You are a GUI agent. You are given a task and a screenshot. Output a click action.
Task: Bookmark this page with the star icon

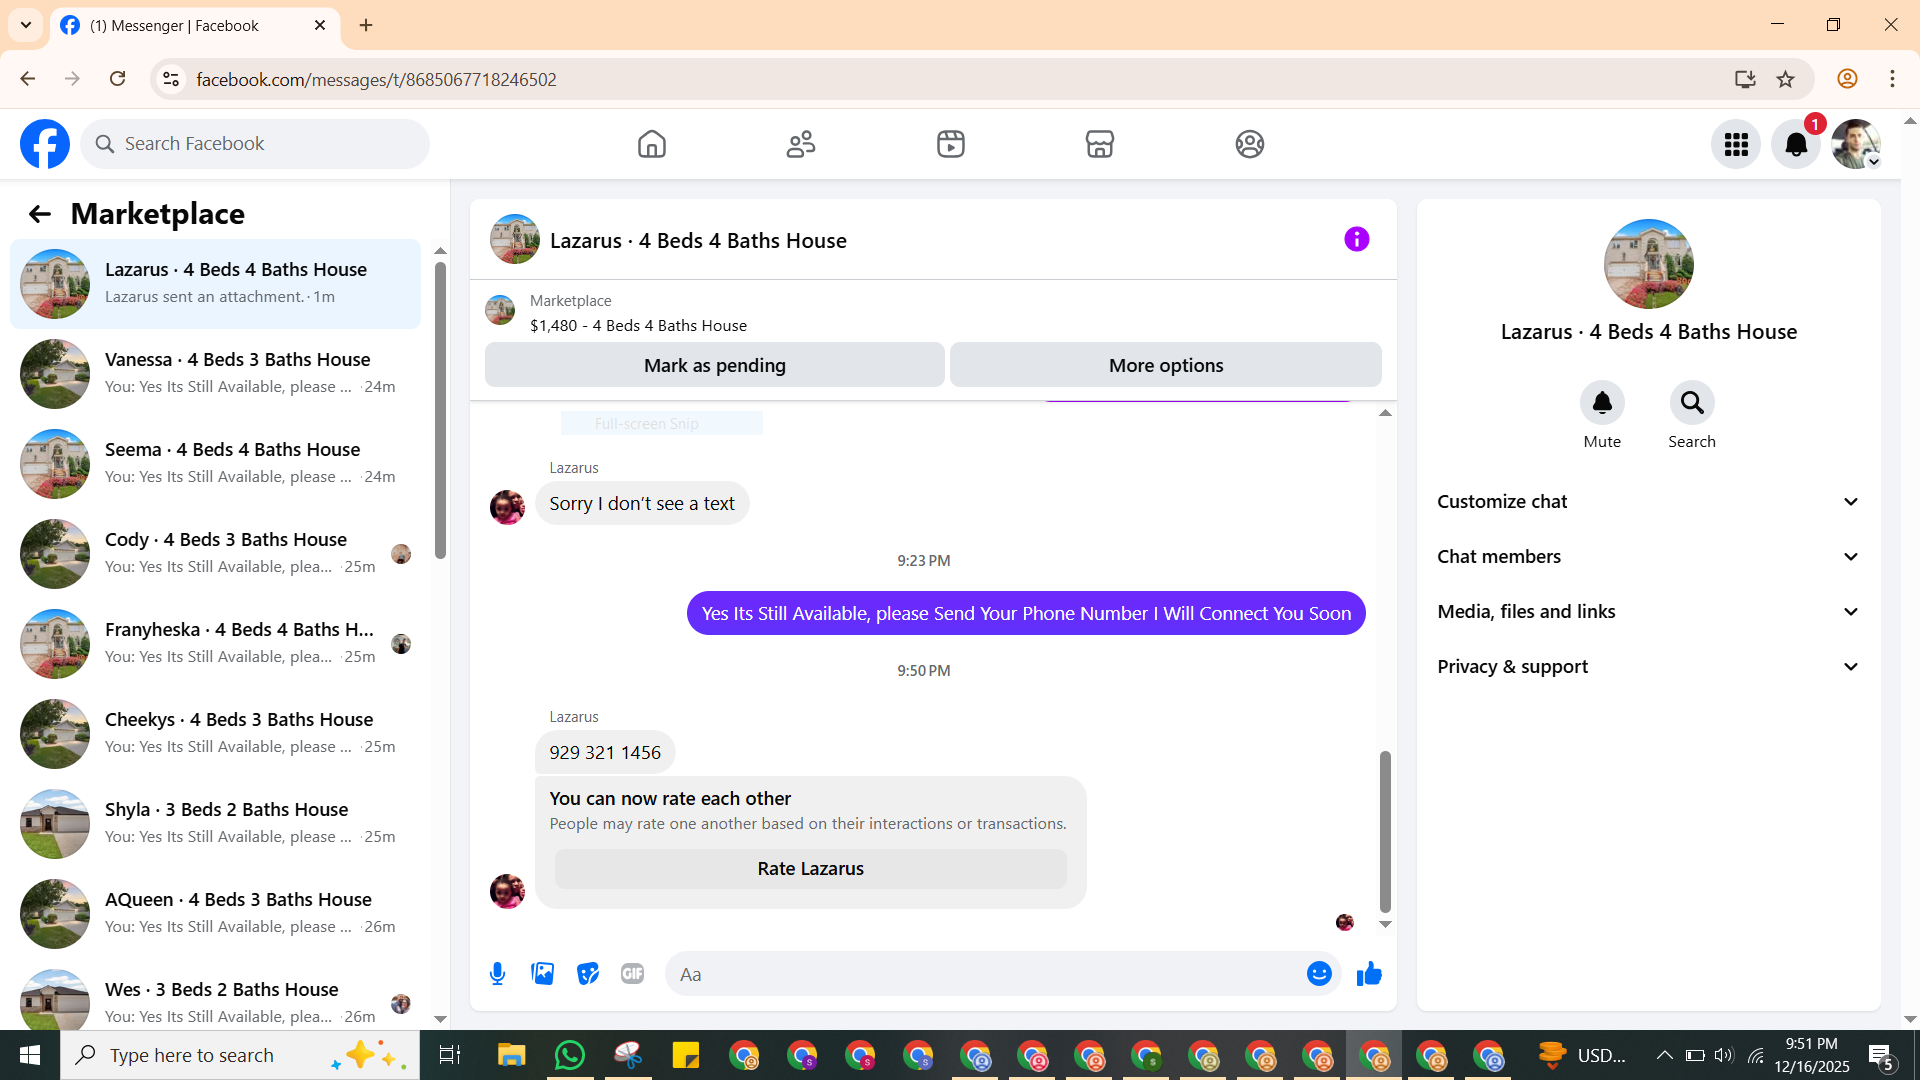coord(1785,79)
